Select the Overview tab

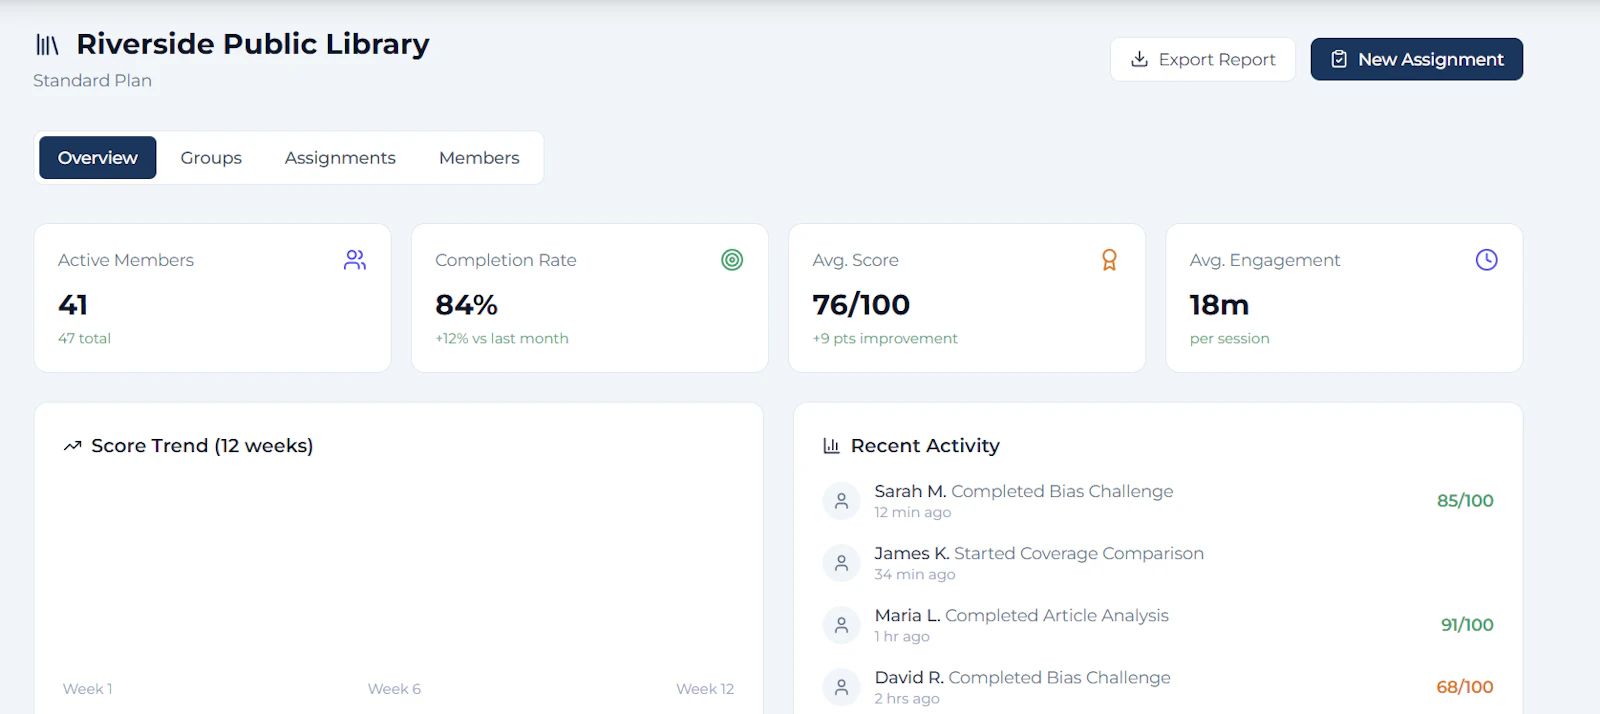coord(98,158)
